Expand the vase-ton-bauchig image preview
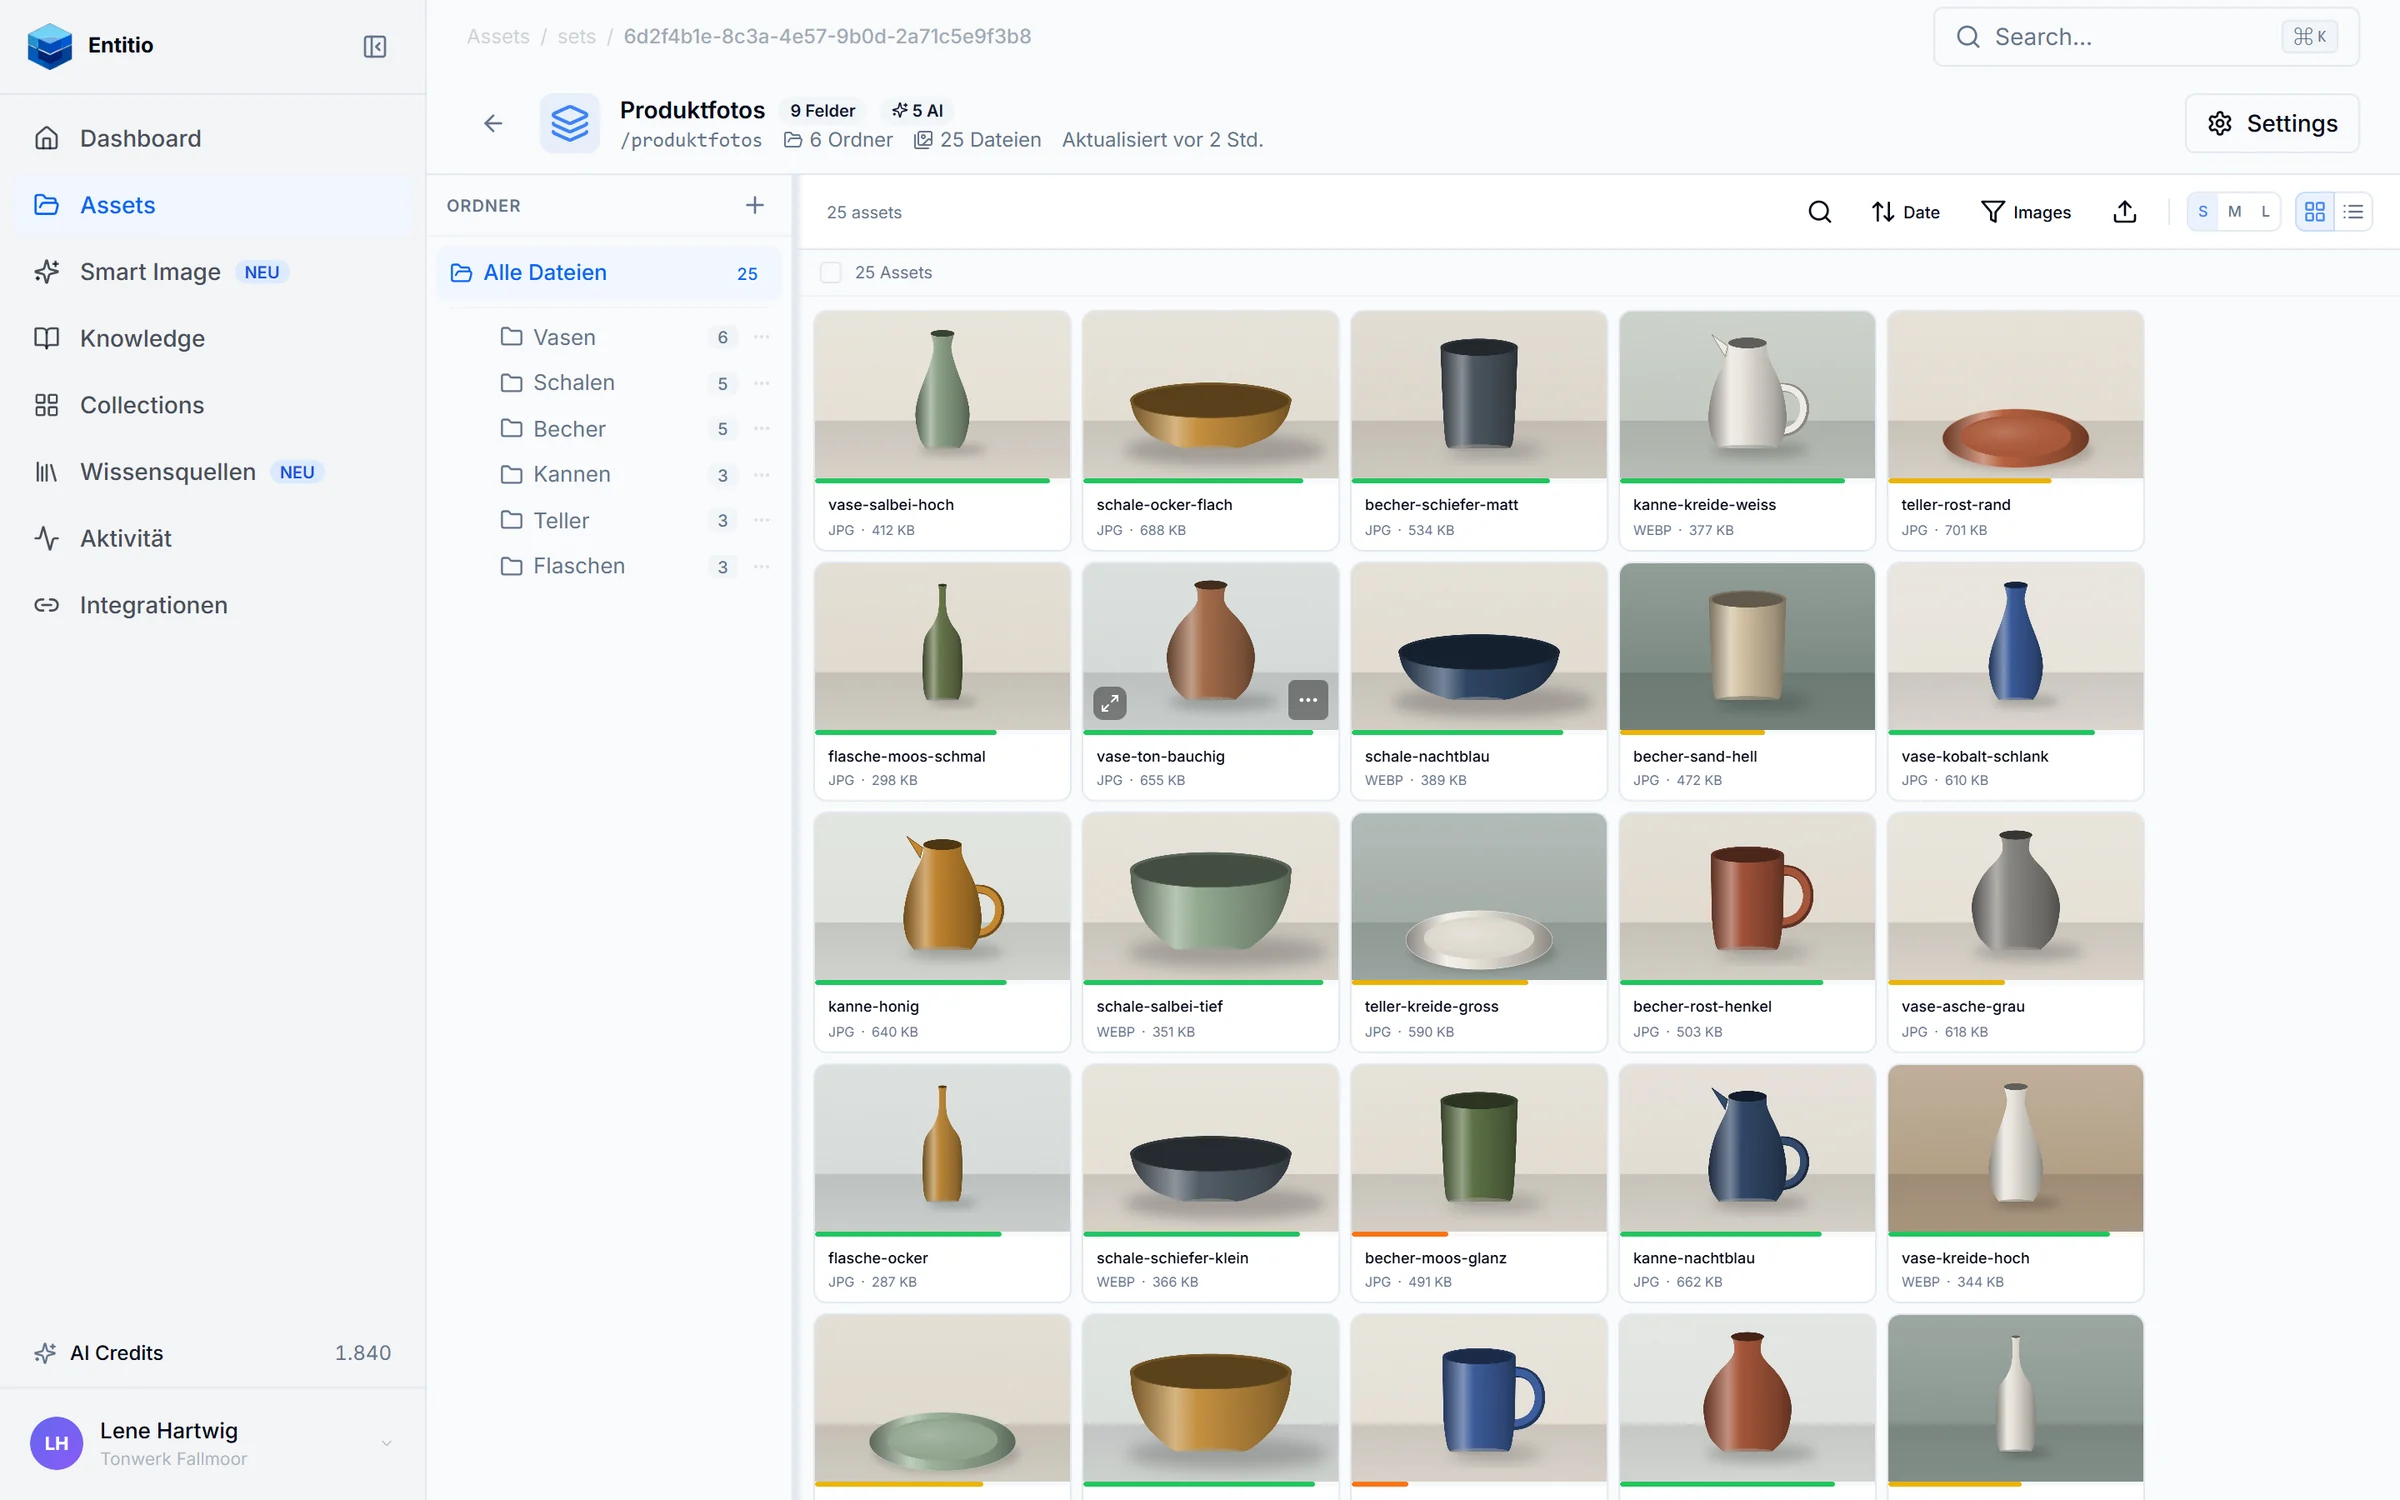Image resolution: width=2400 pixels, height=1500 pixels. 1110,702
